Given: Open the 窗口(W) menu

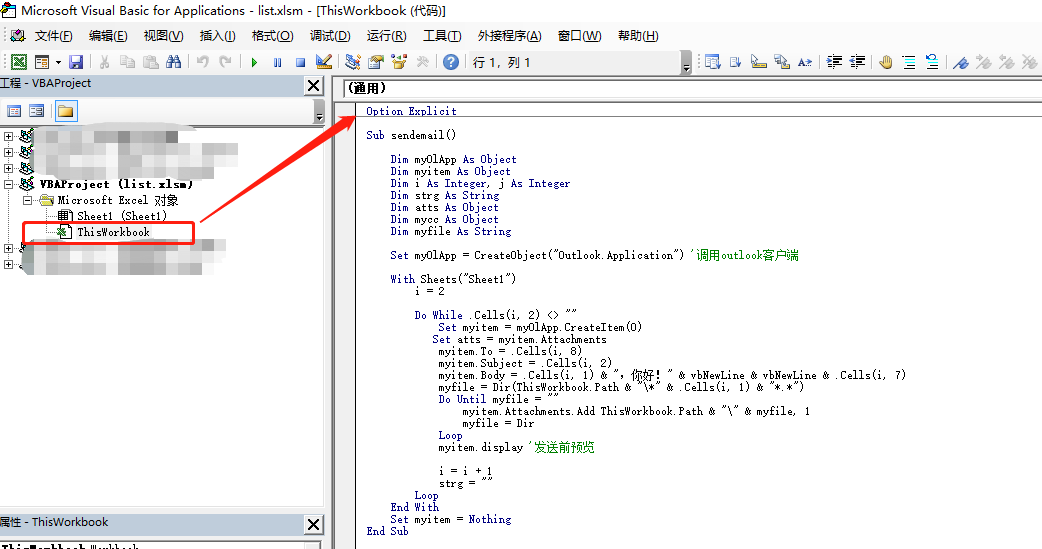Looking at the screenshot, I should (x=579, y=36).
